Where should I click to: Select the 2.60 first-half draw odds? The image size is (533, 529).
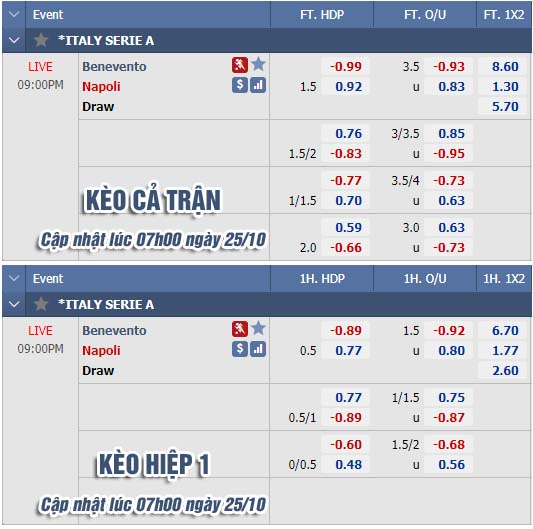tap(505, 371)
